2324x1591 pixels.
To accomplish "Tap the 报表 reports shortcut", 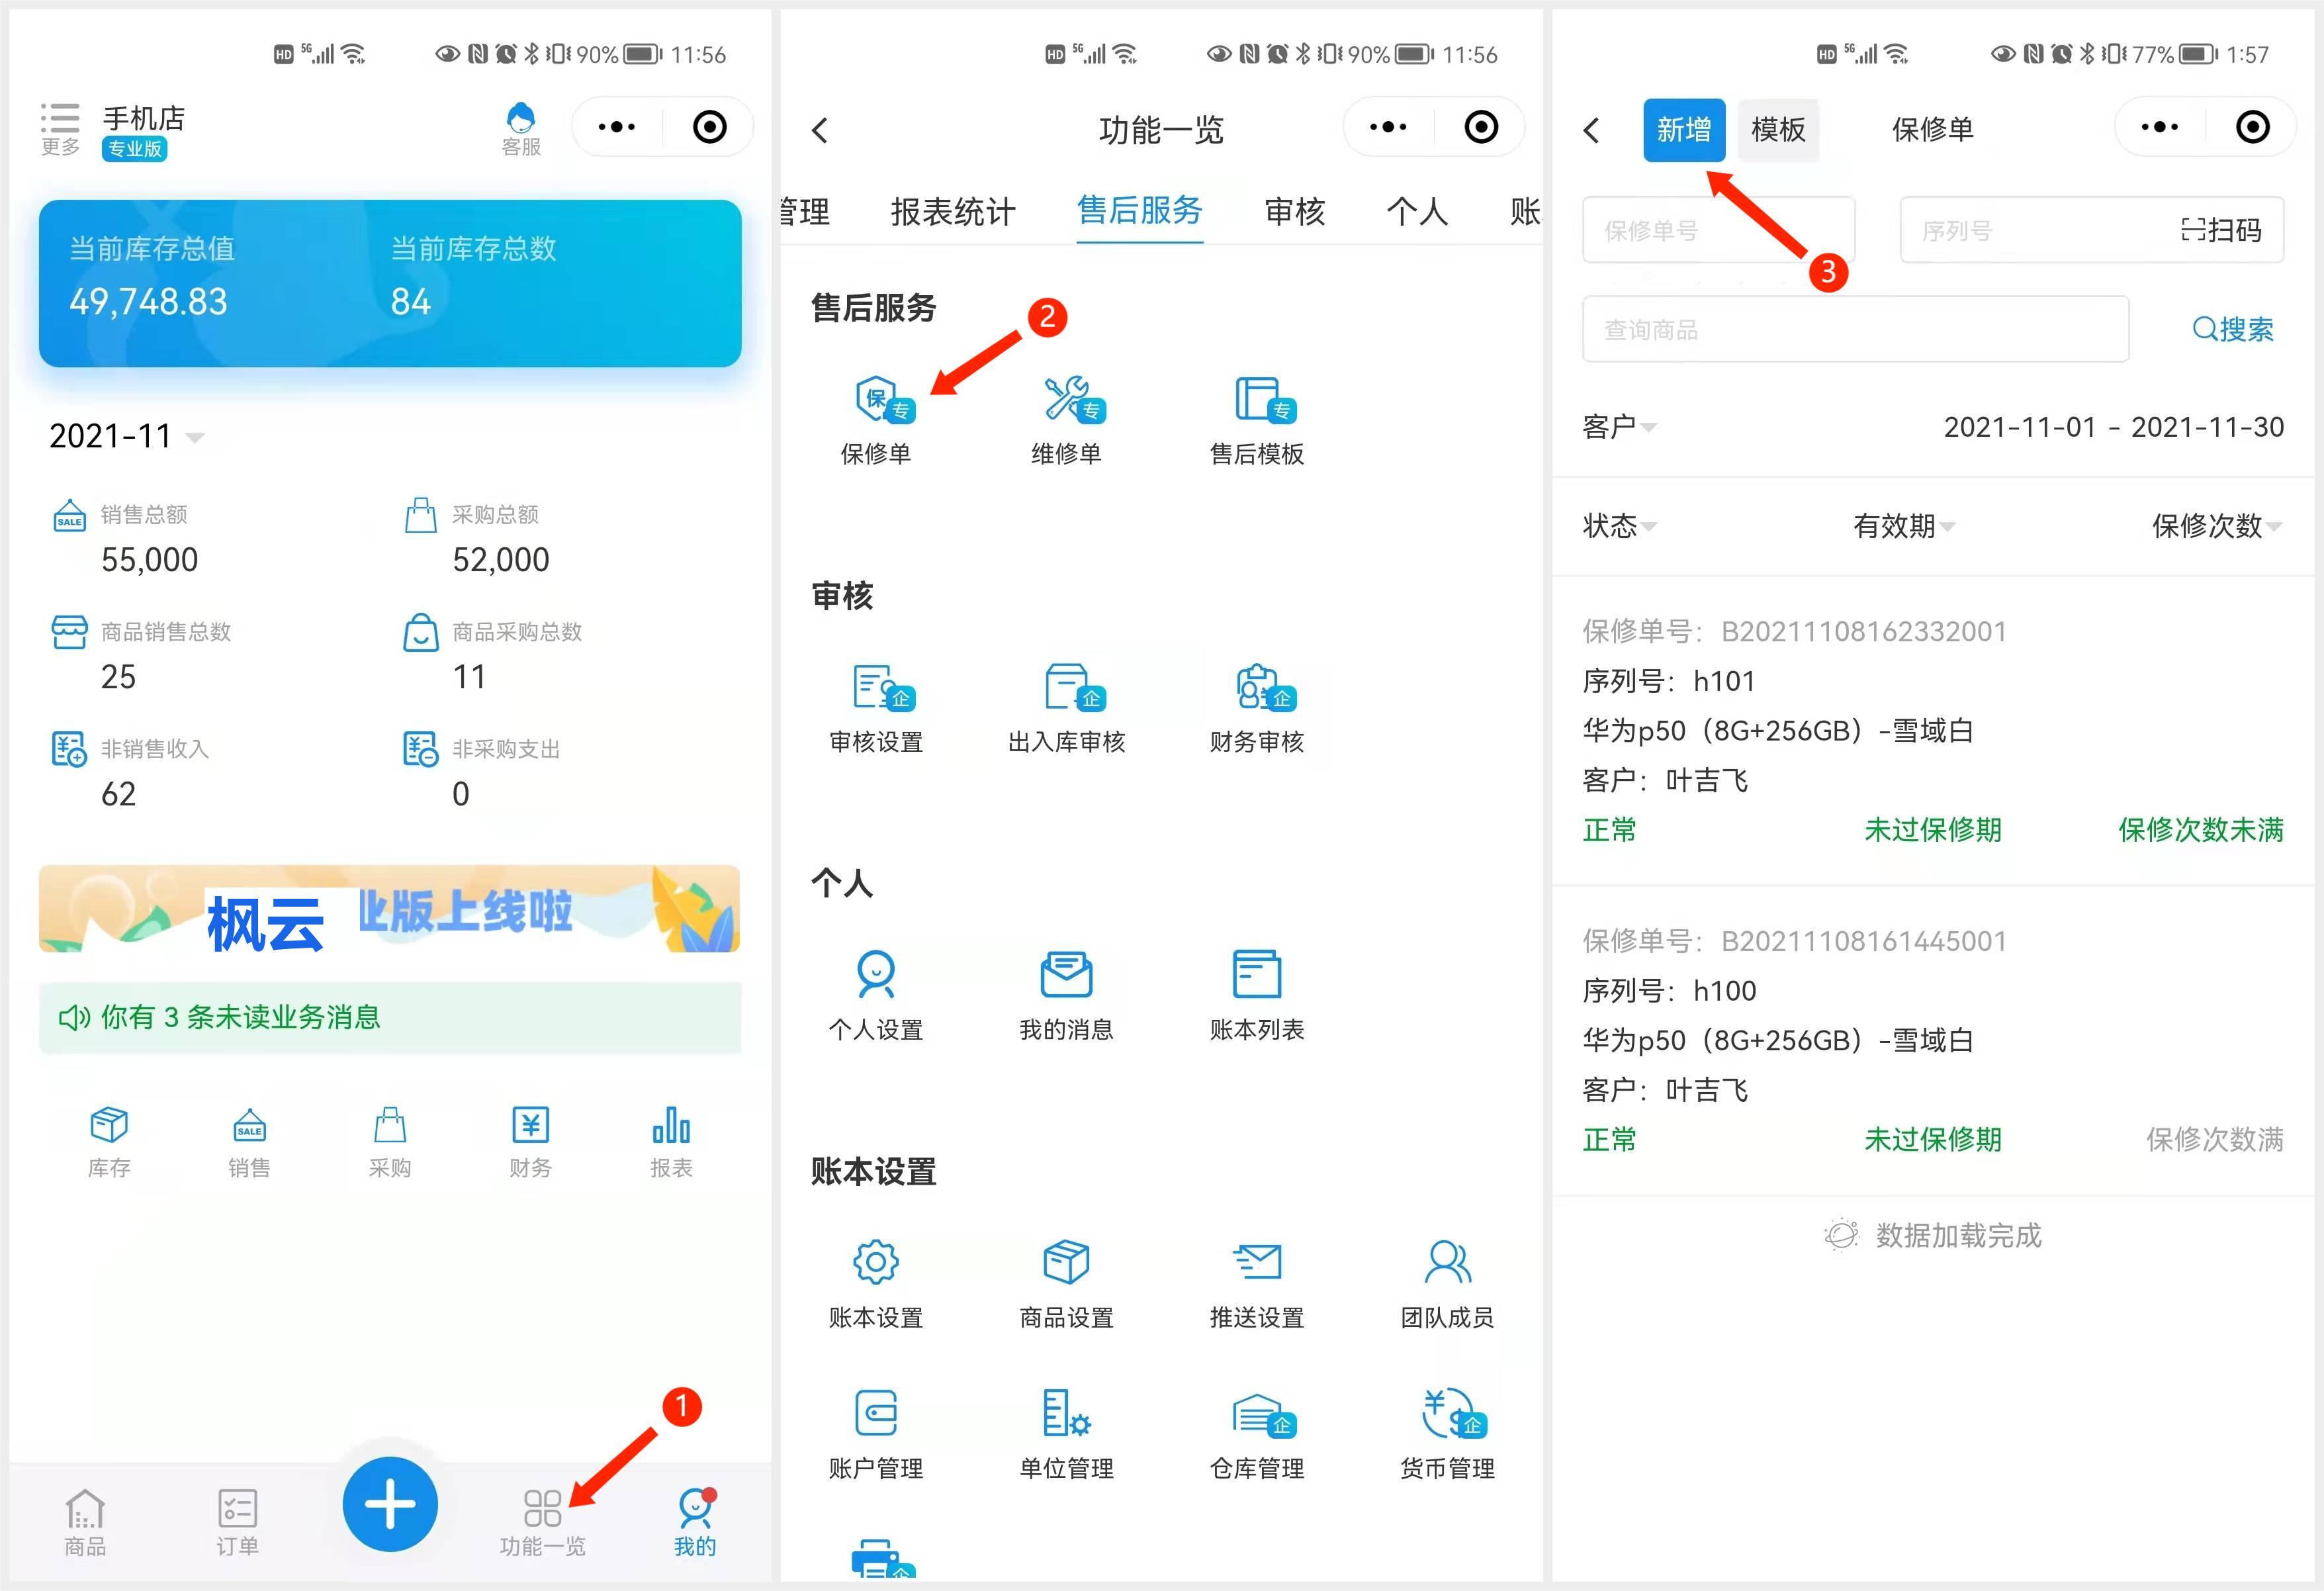I will [671, 1142].
